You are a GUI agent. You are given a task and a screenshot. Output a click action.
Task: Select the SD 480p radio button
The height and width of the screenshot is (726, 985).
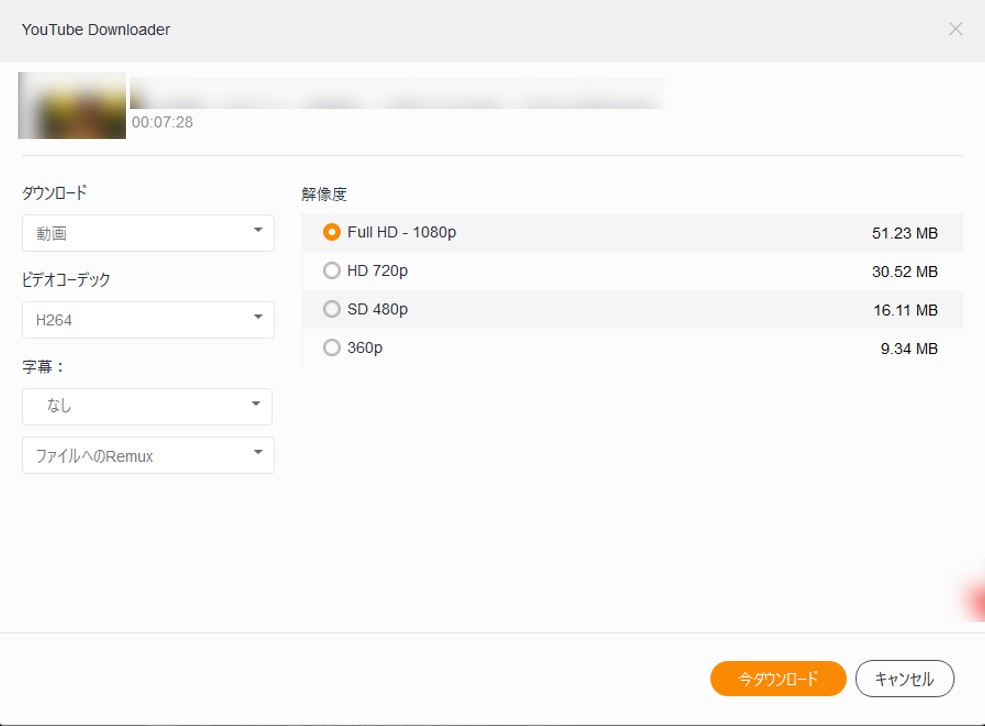pyautogui.click(x=332, y=310)
